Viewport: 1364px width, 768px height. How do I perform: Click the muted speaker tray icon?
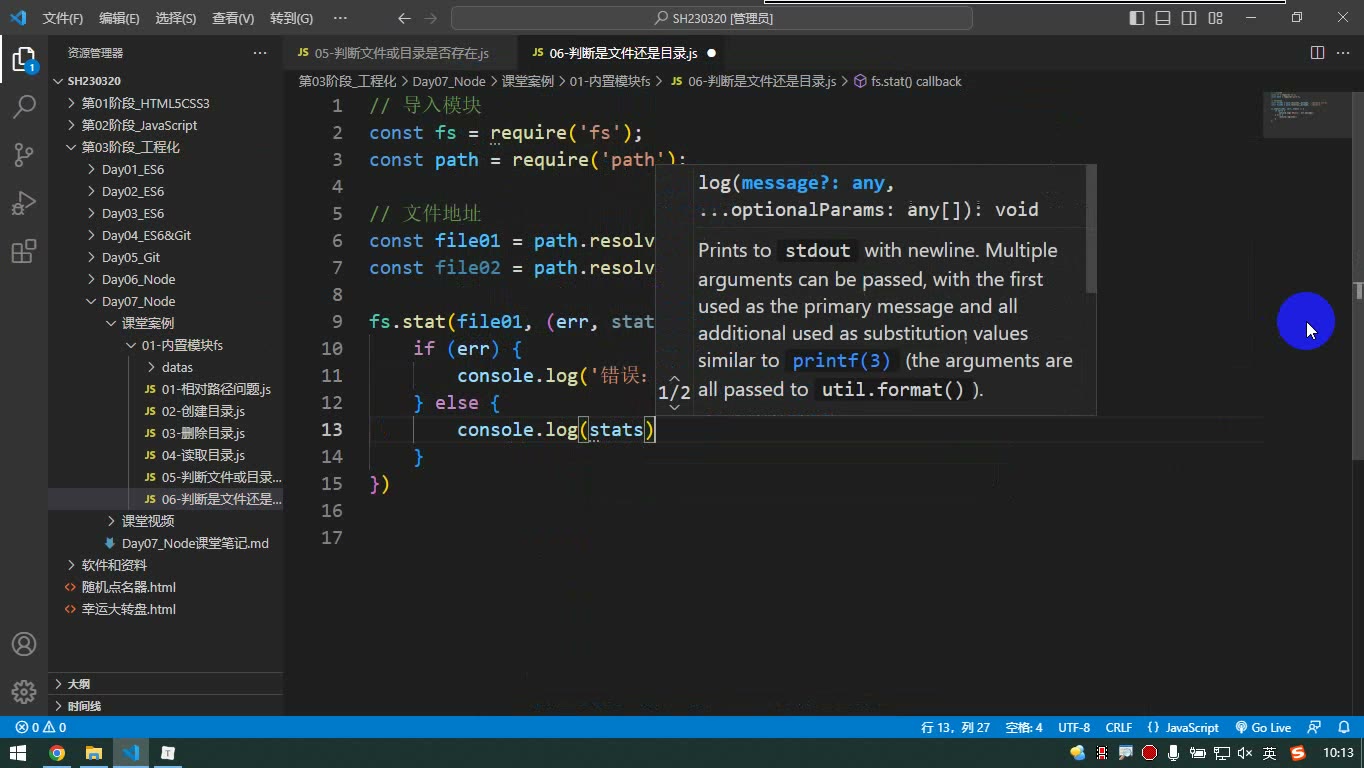[x=1244, y=753]
